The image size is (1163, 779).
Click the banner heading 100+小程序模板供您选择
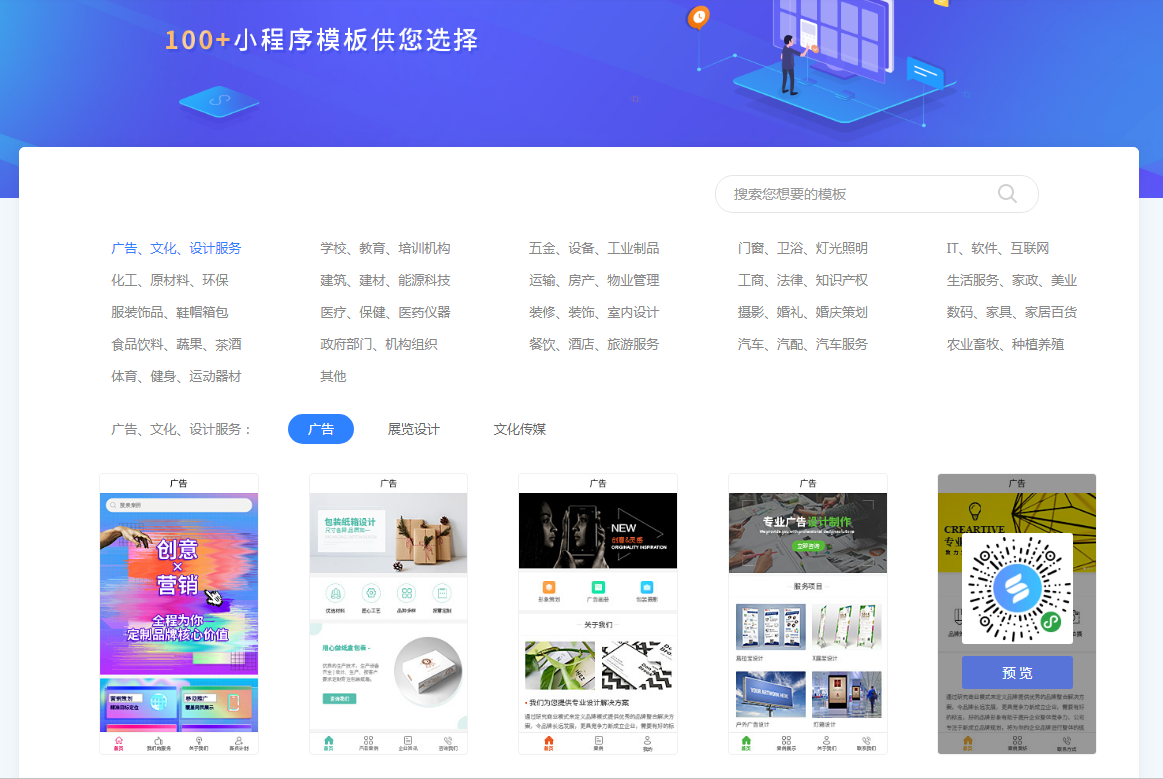click(321, 39)
